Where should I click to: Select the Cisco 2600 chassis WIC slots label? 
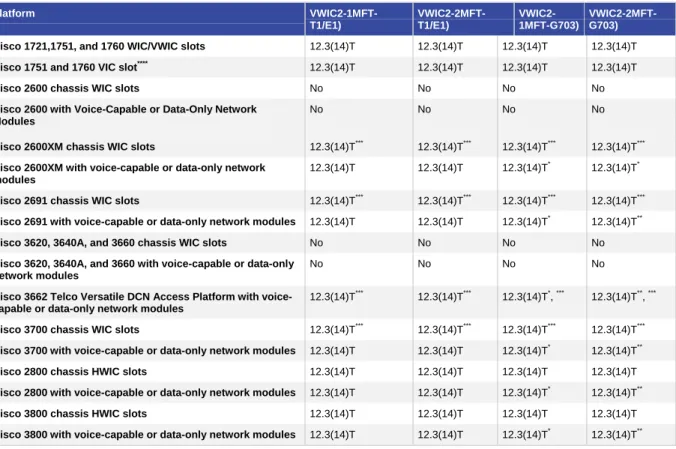point(69,88)
